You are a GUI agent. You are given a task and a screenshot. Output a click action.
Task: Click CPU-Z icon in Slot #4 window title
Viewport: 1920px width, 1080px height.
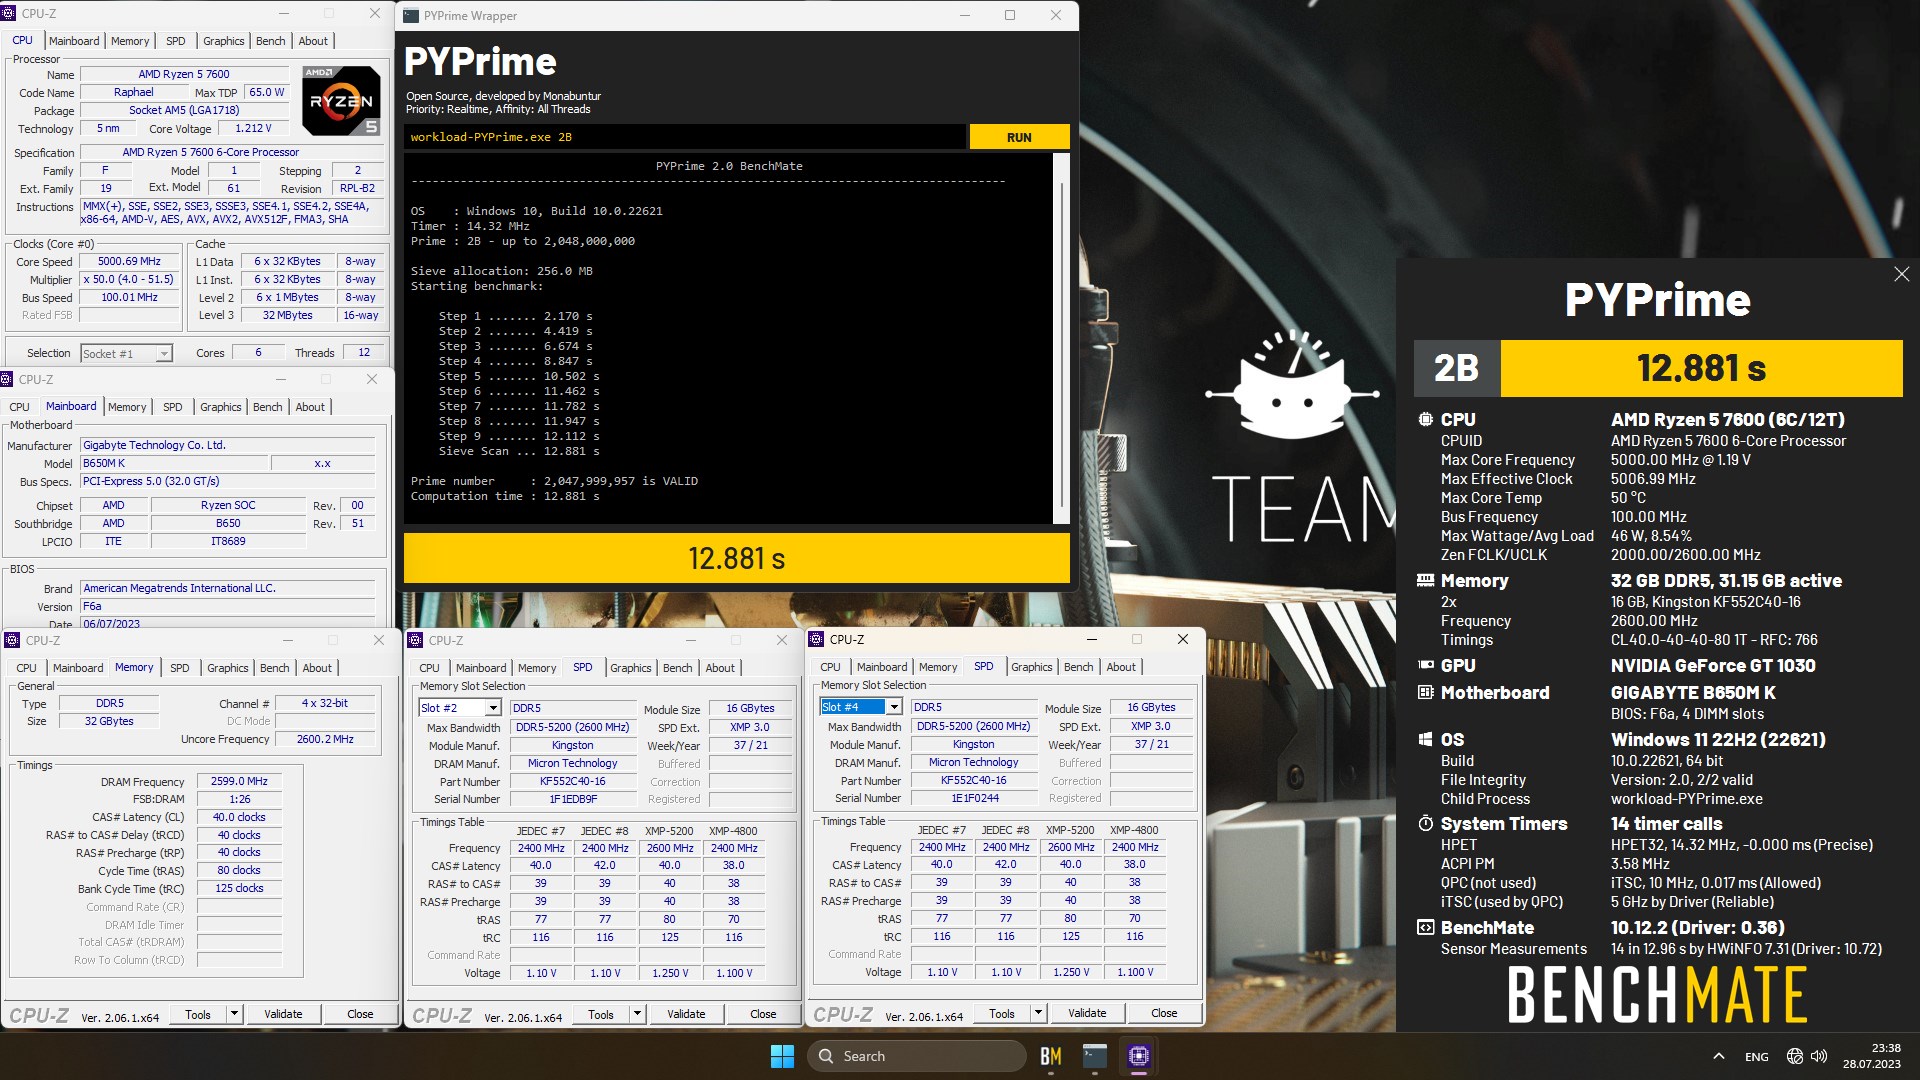pos(817,639)
